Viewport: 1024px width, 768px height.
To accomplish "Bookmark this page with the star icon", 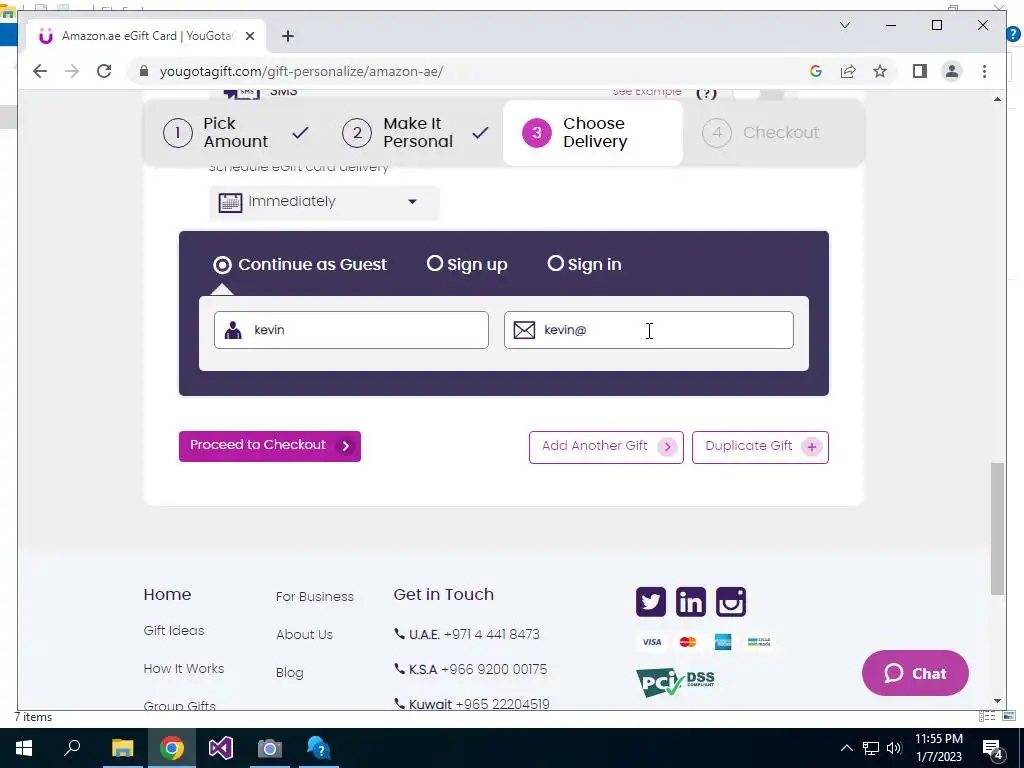I will [880, 71].
